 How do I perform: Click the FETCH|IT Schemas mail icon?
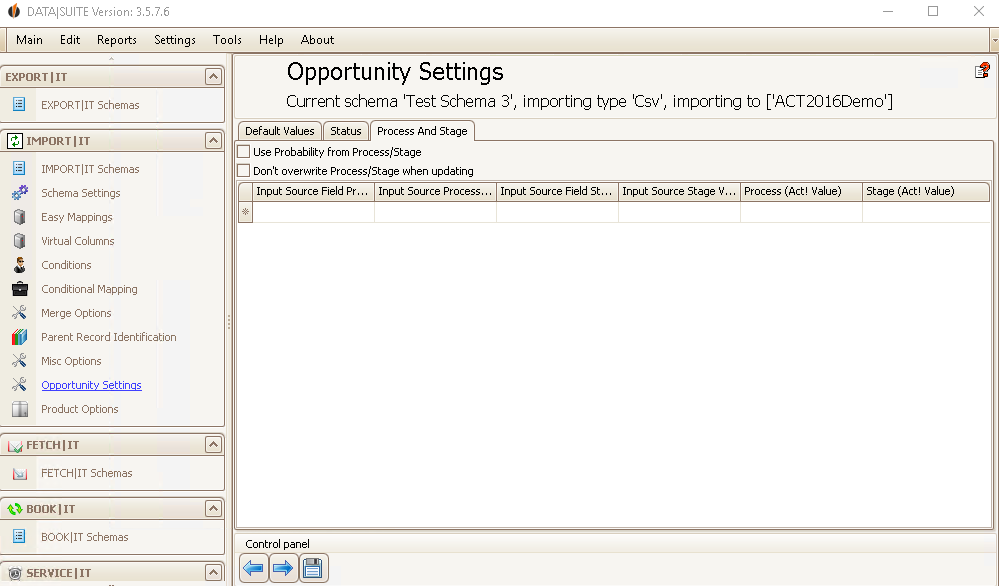click(x=20, y=473)
